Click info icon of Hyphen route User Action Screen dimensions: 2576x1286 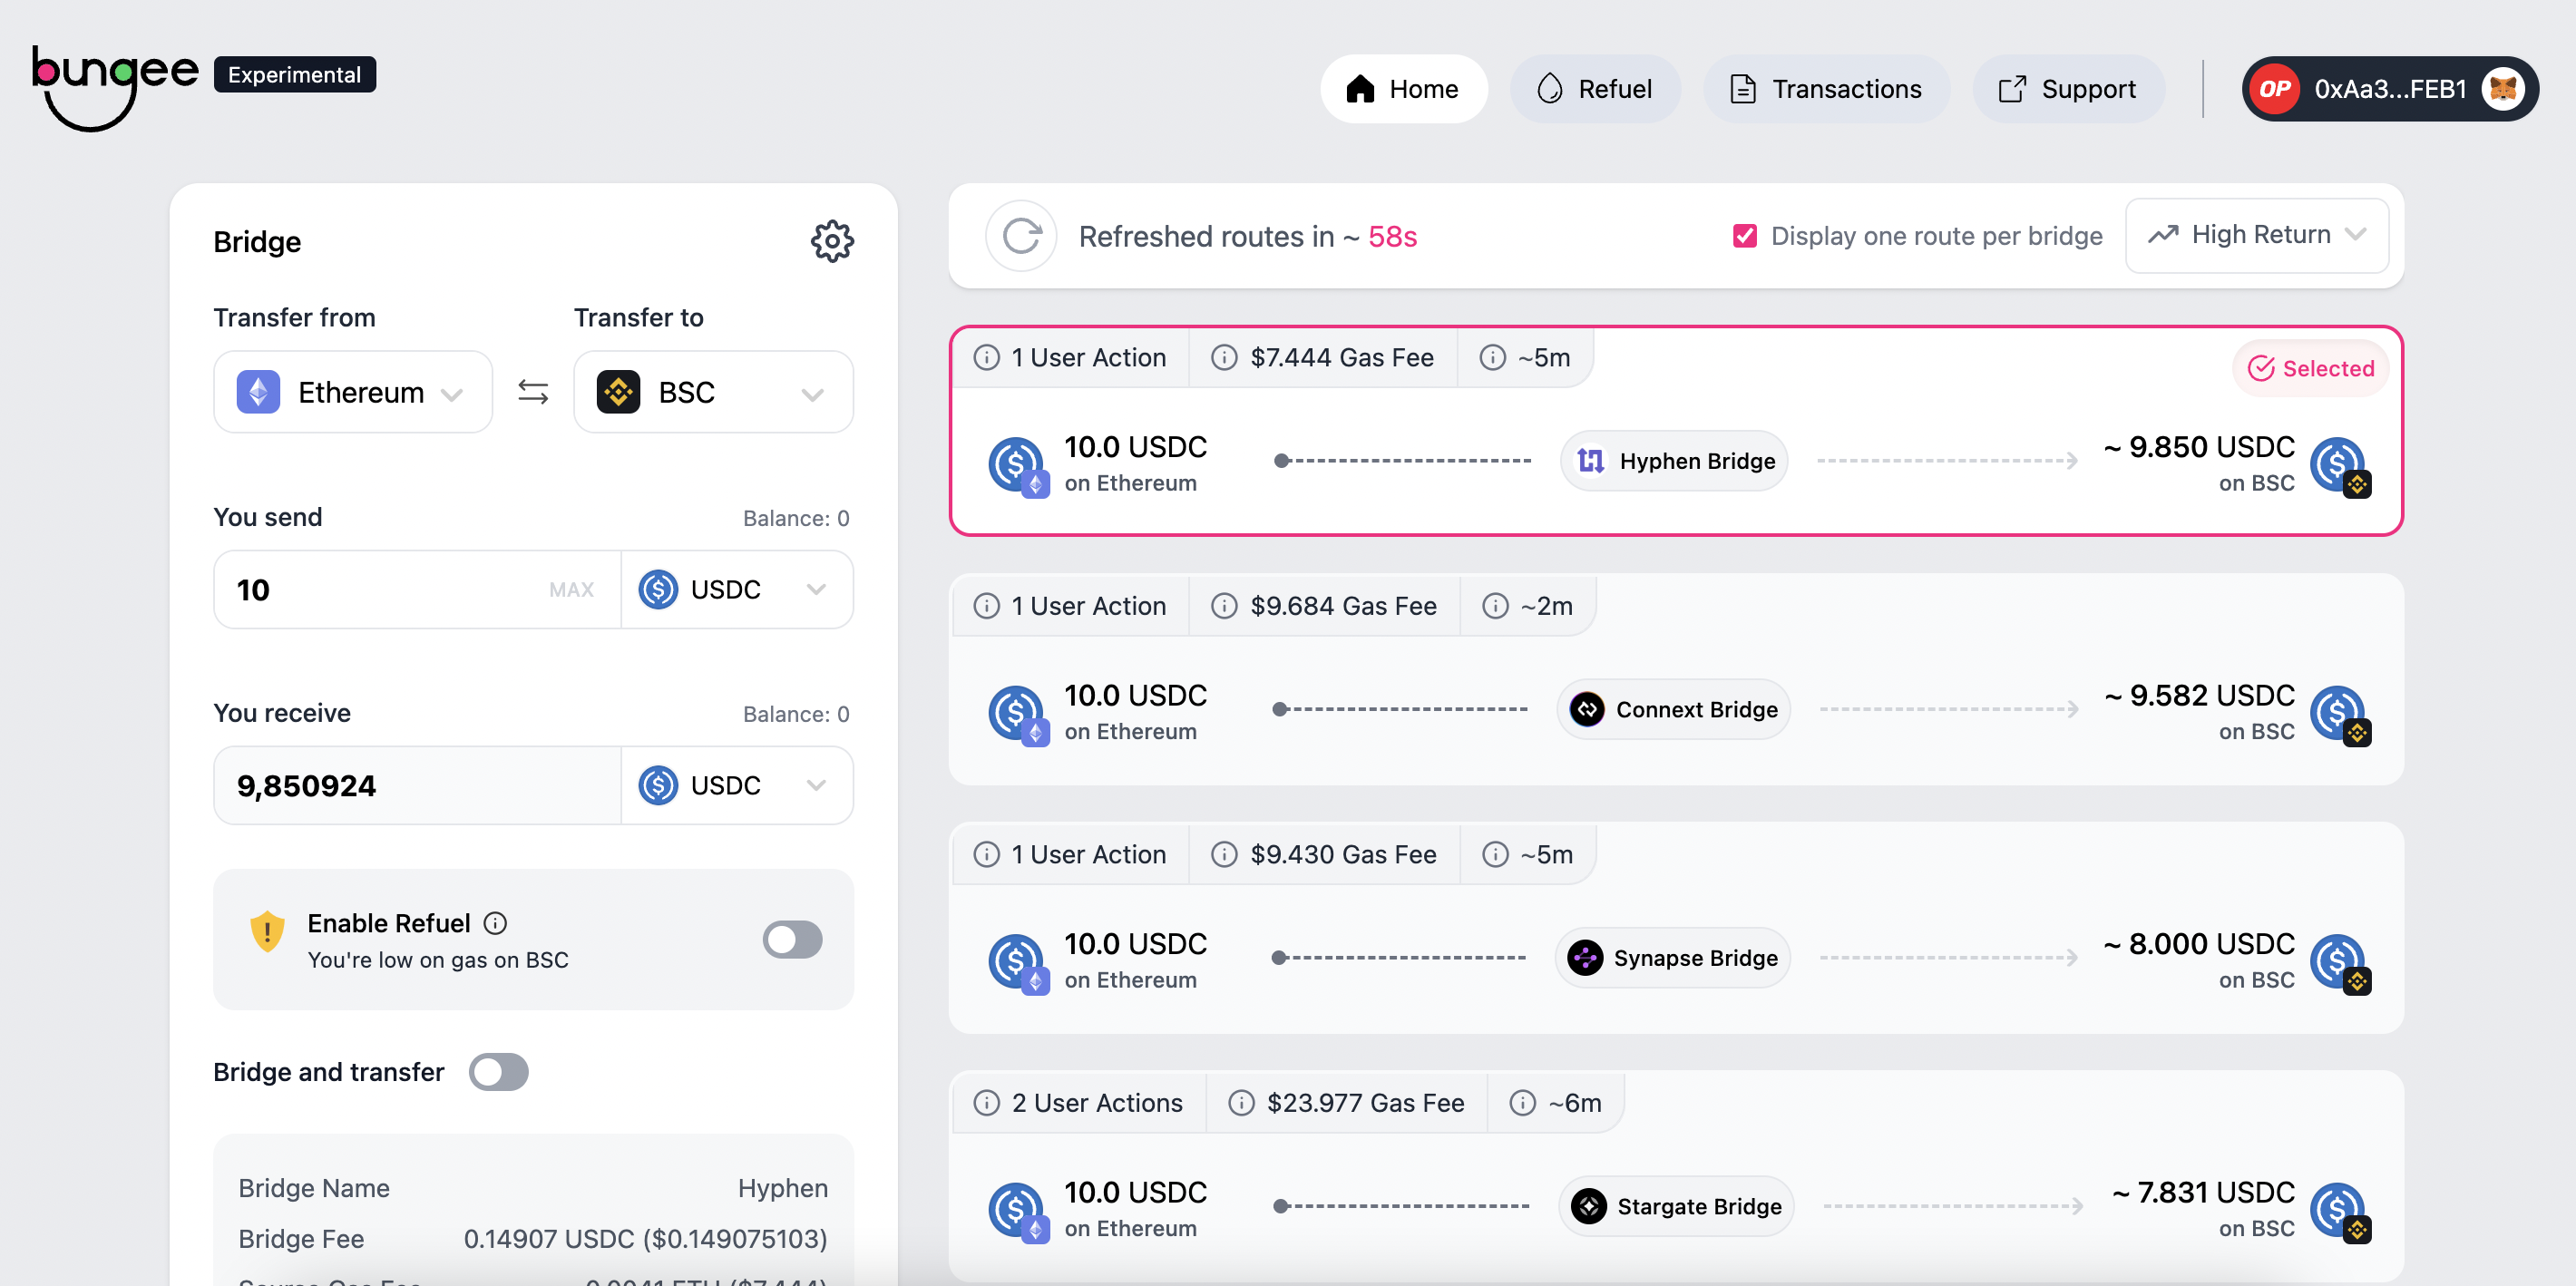click(986, 357)
